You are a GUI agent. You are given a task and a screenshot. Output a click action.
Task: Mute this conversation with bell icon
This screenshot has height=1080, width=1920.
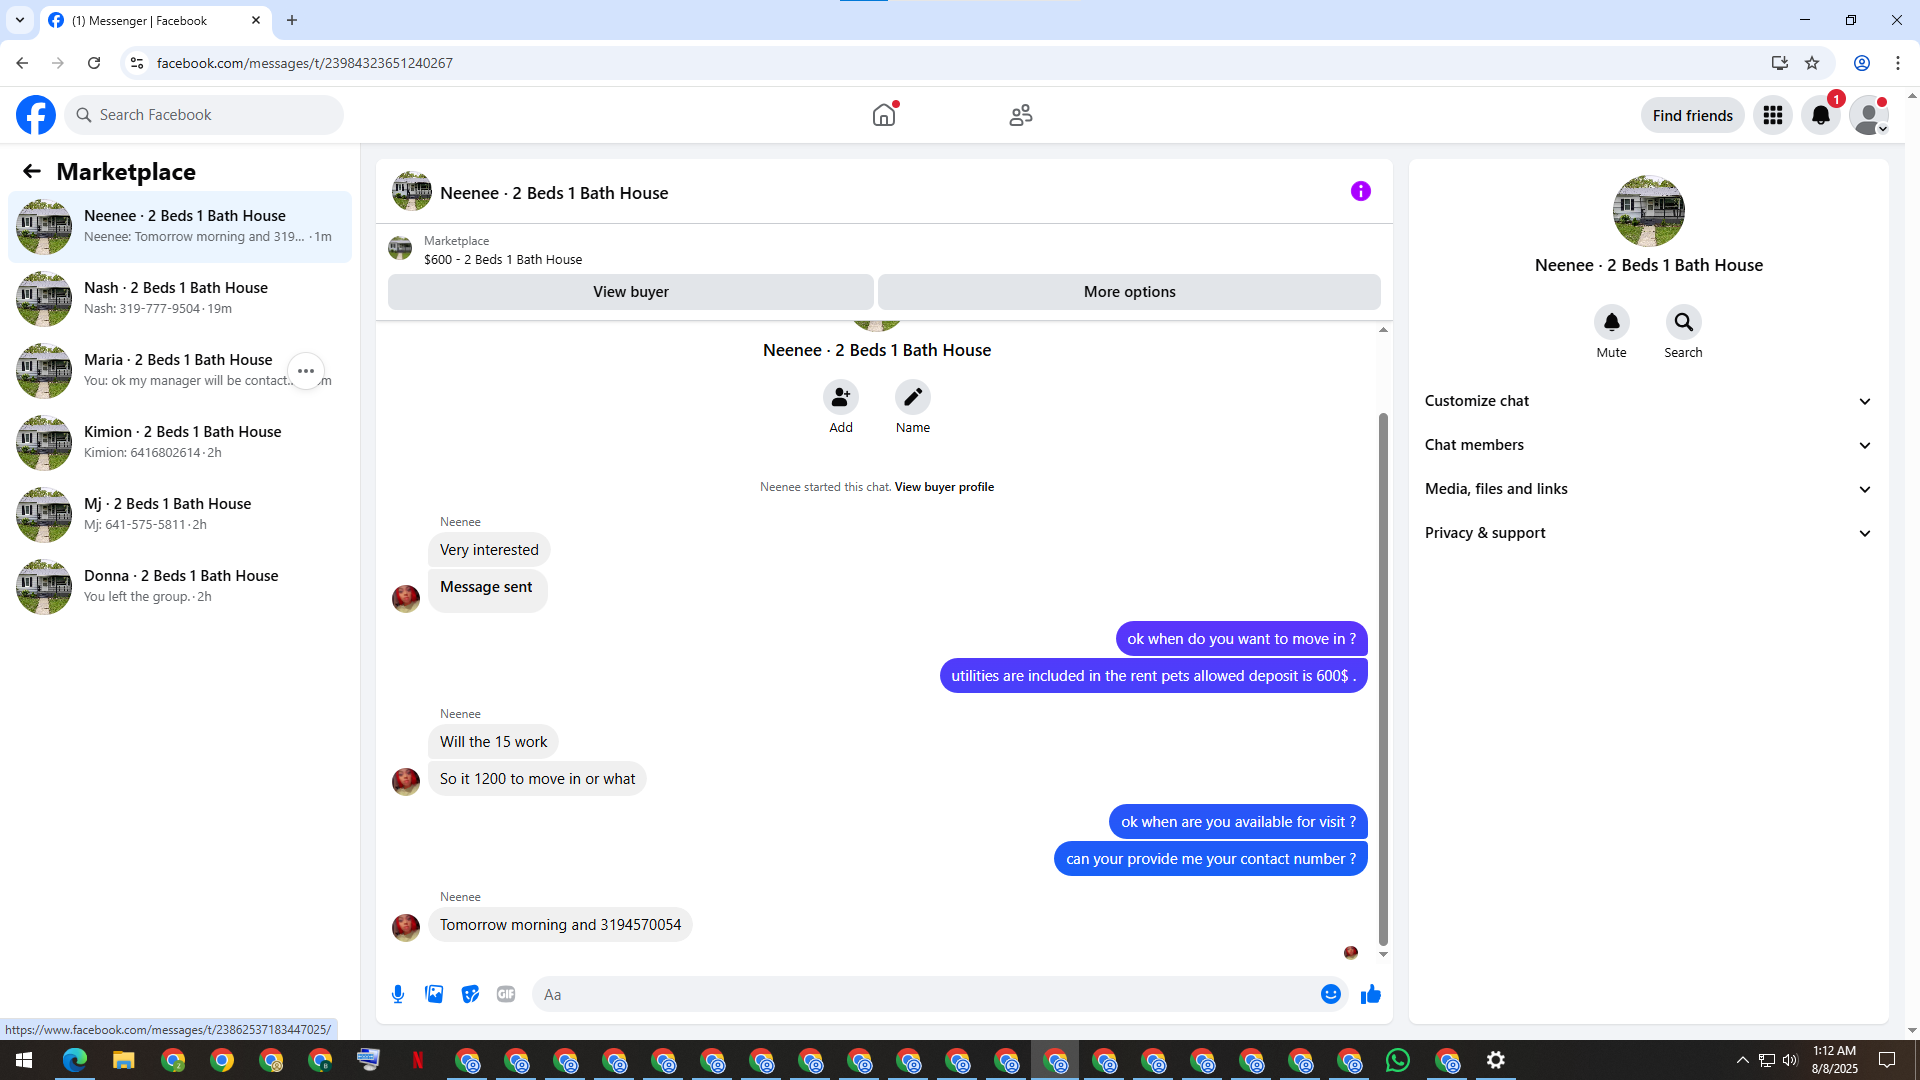coord(1611,323)
